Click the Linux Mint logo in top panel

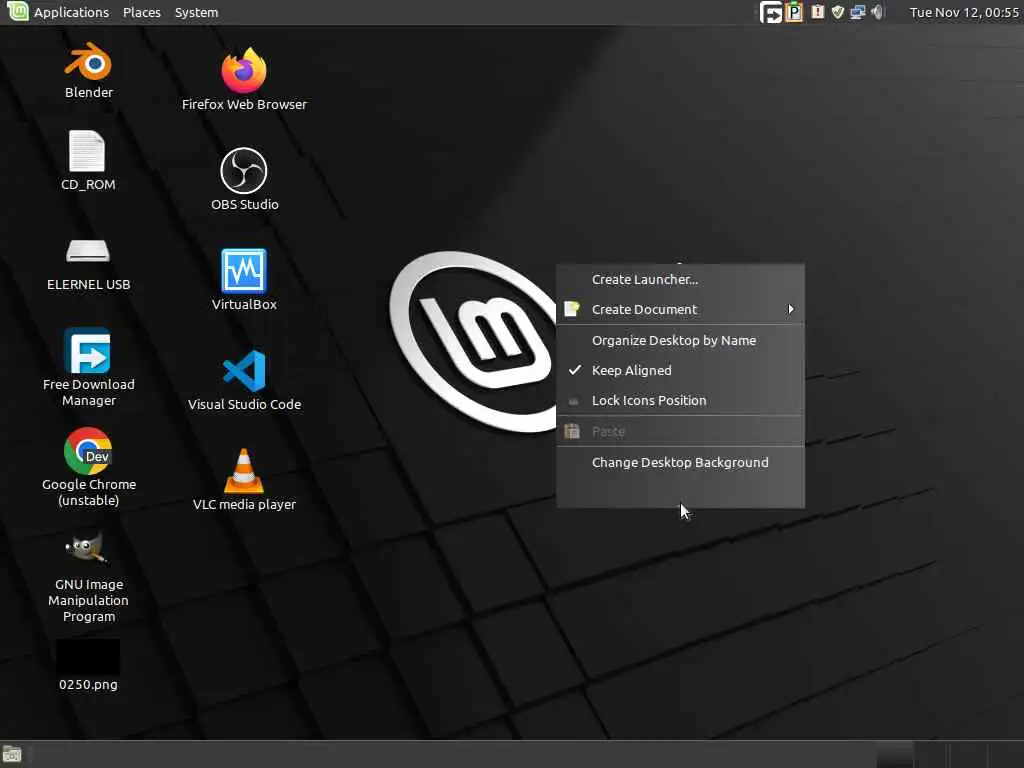tap(18, 11)
